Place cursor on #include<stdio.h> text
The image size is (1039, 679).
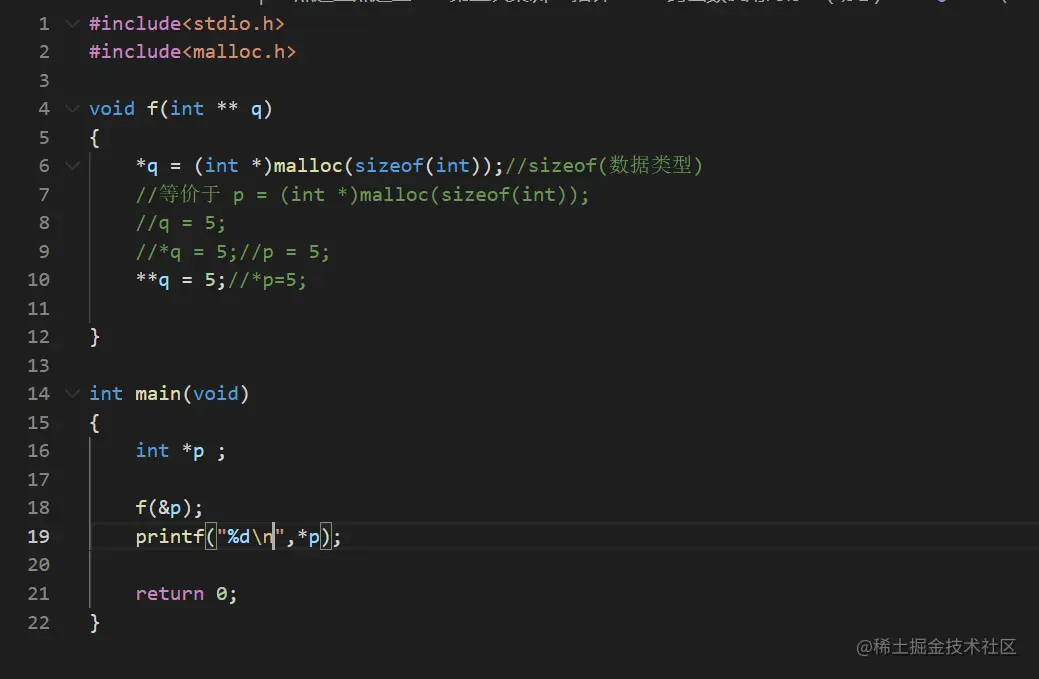click(x=187, y=24)
